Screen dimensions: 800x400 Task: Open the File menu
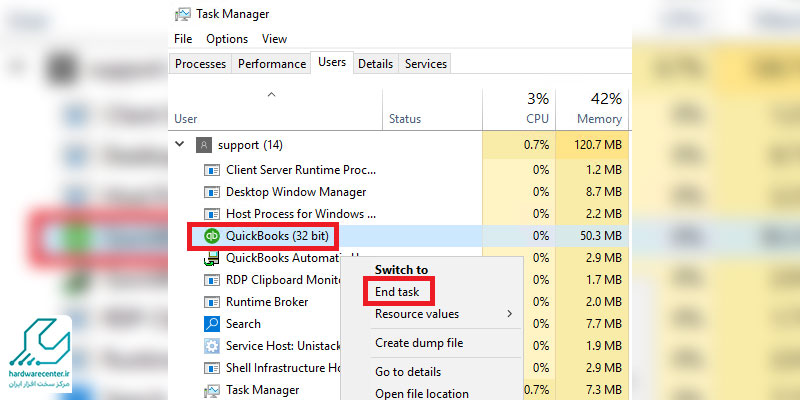pyautogui.click(x=183, y=39)
